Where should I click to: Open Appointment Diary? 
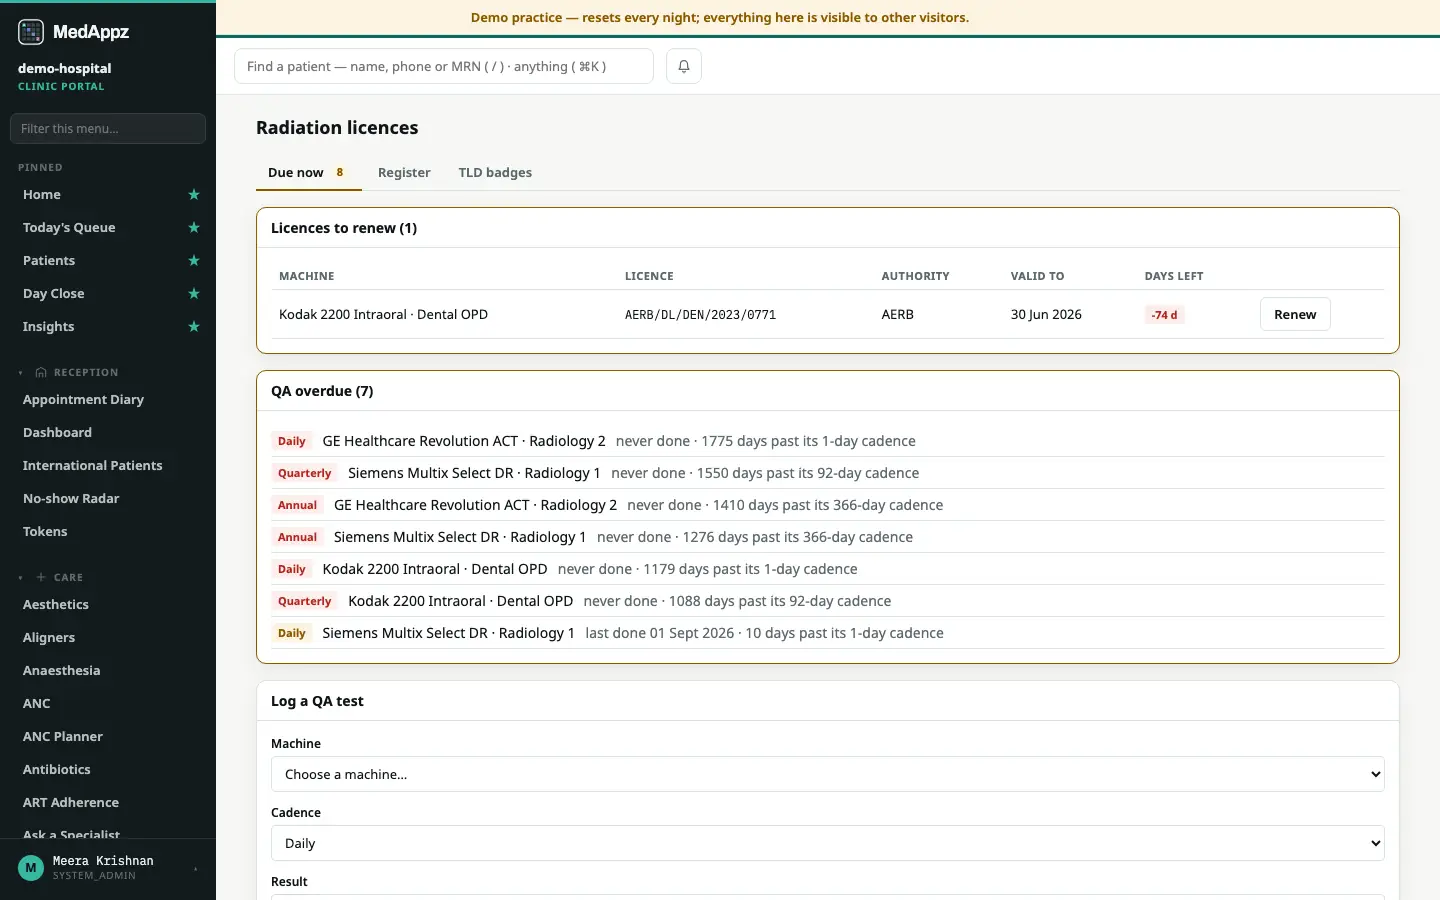pyautogui.click(x=83, y=399)
